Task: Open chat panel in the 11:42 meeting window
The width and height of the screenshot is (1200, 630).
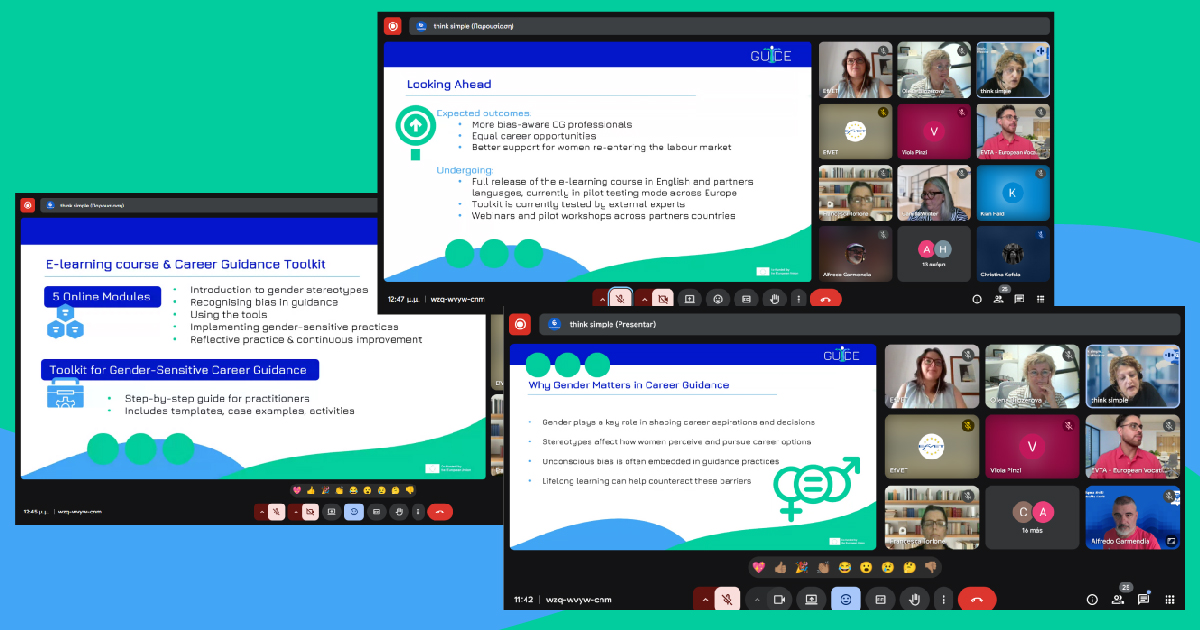Action: (1142, 599)
